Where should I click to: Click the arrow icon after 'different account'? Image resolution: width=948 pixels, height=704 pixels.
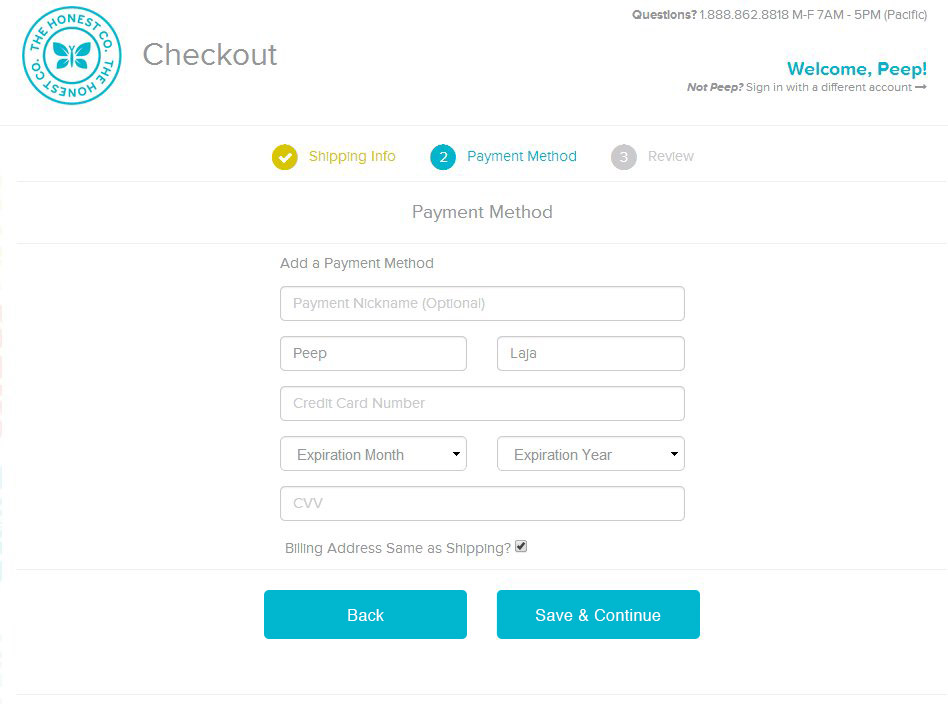[x=921, y=87]
